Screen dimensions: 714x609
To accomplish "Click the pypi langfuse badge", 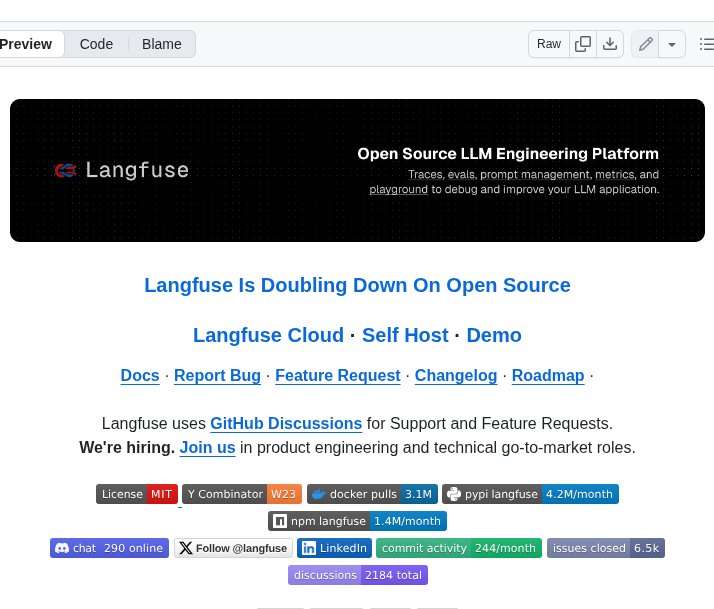I will pyautogui.click(x=530, y=494).
